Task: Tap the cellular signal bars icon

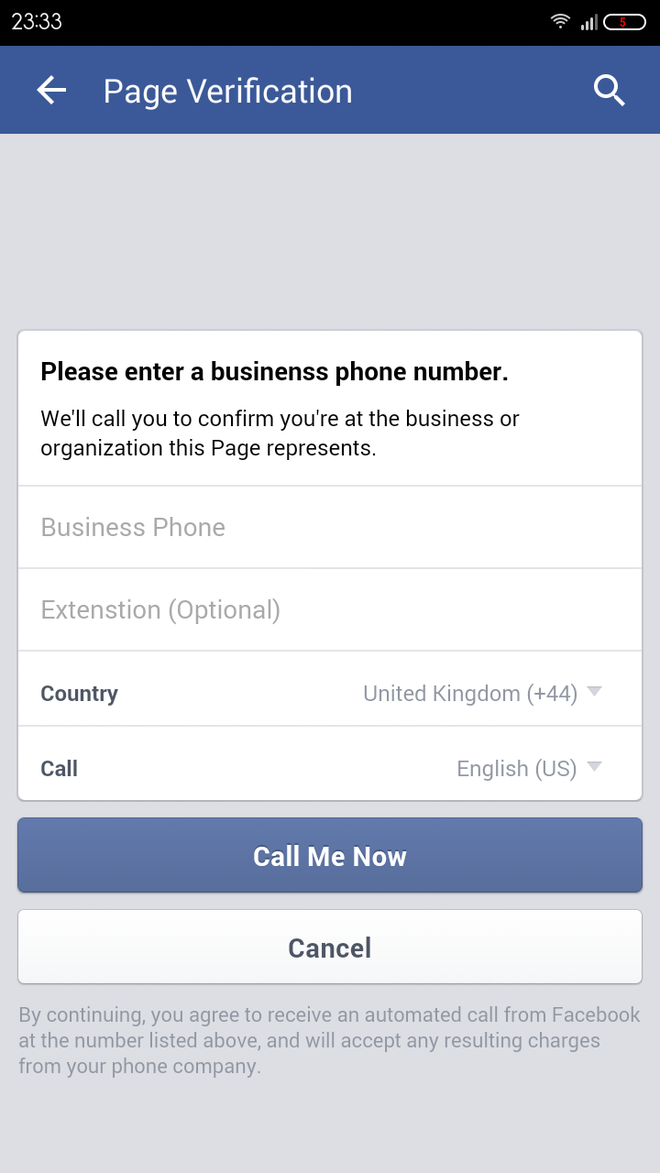Action: [588, 22]
